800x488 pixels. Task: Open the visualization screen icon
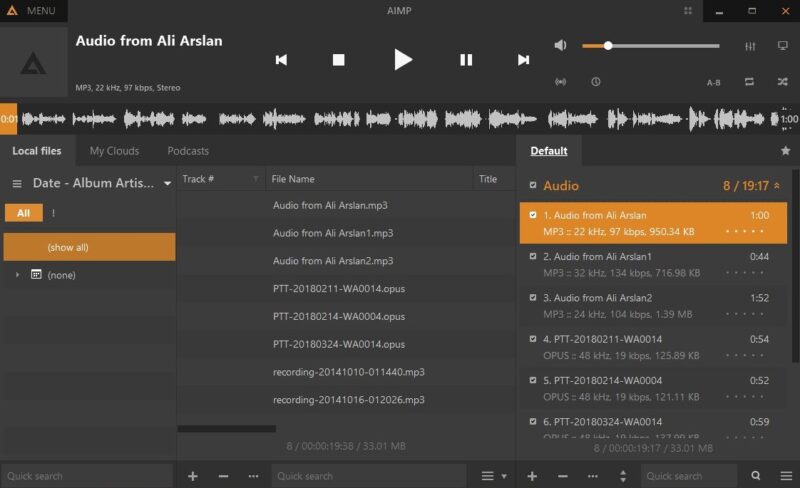coord(783,46)
